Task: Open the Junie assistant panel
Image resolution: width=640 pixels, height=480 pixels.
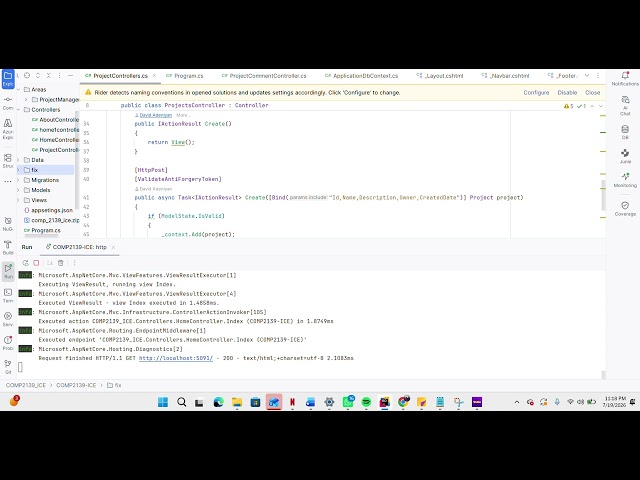Action: tap(625, 156)
